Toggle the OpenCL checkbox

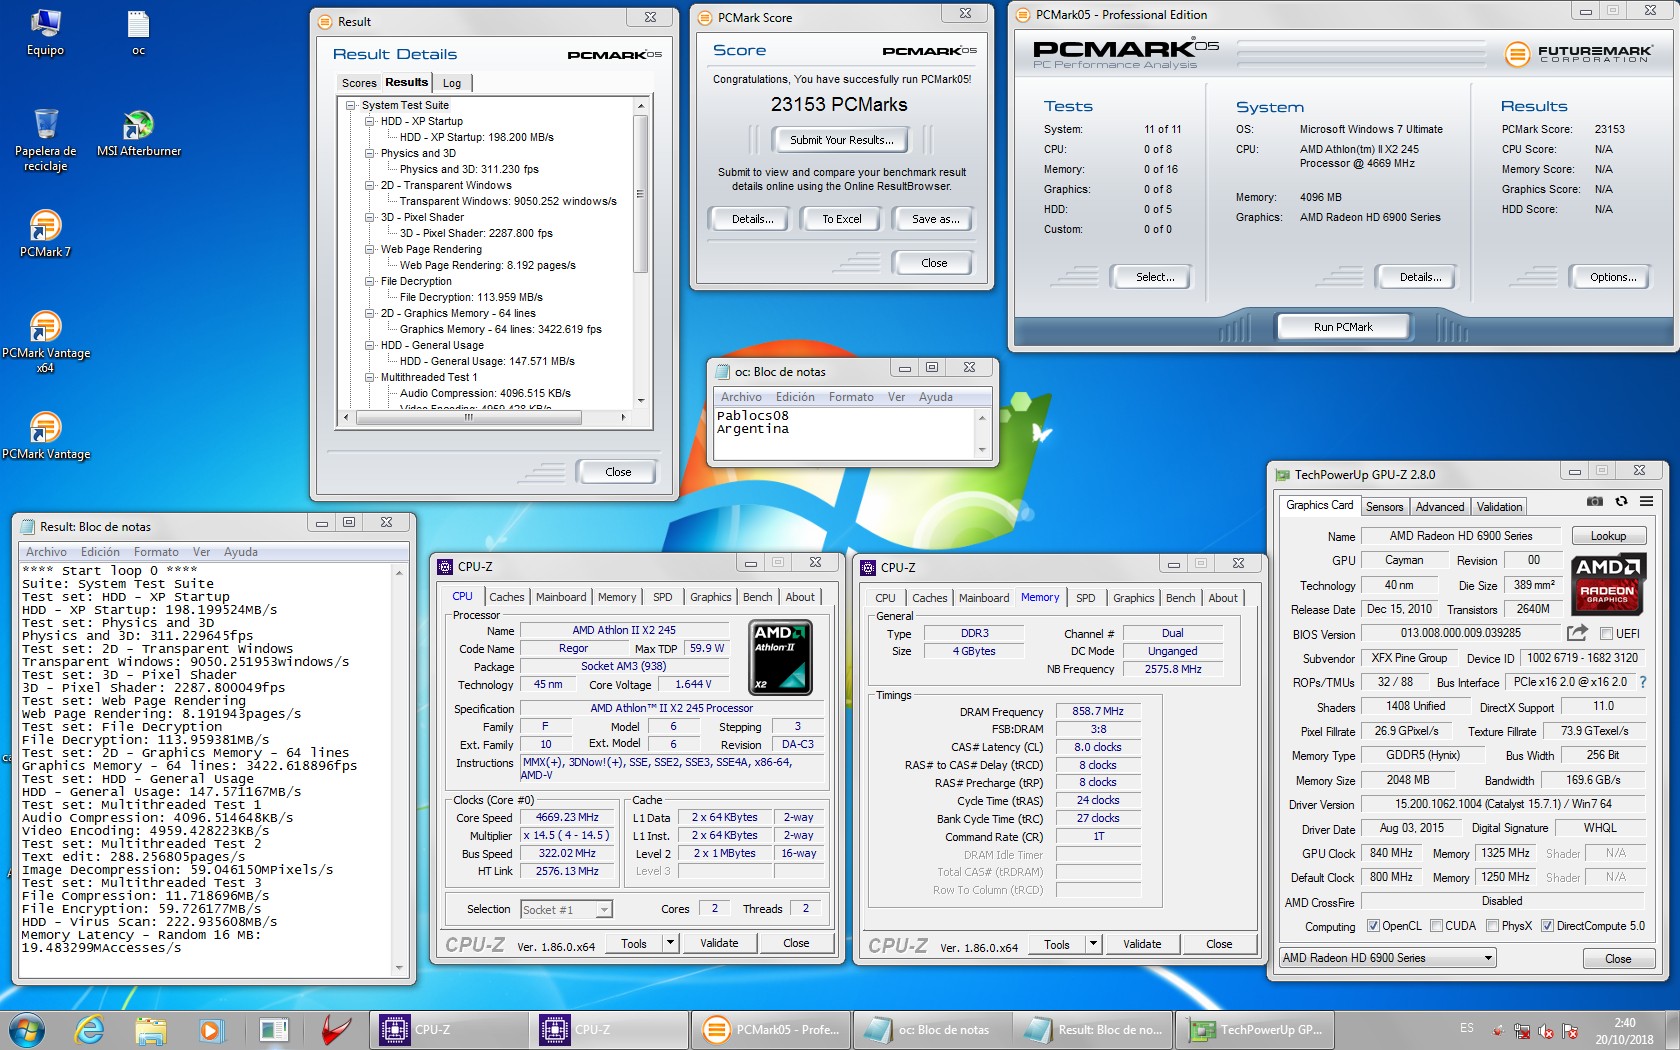[1373, 926]
